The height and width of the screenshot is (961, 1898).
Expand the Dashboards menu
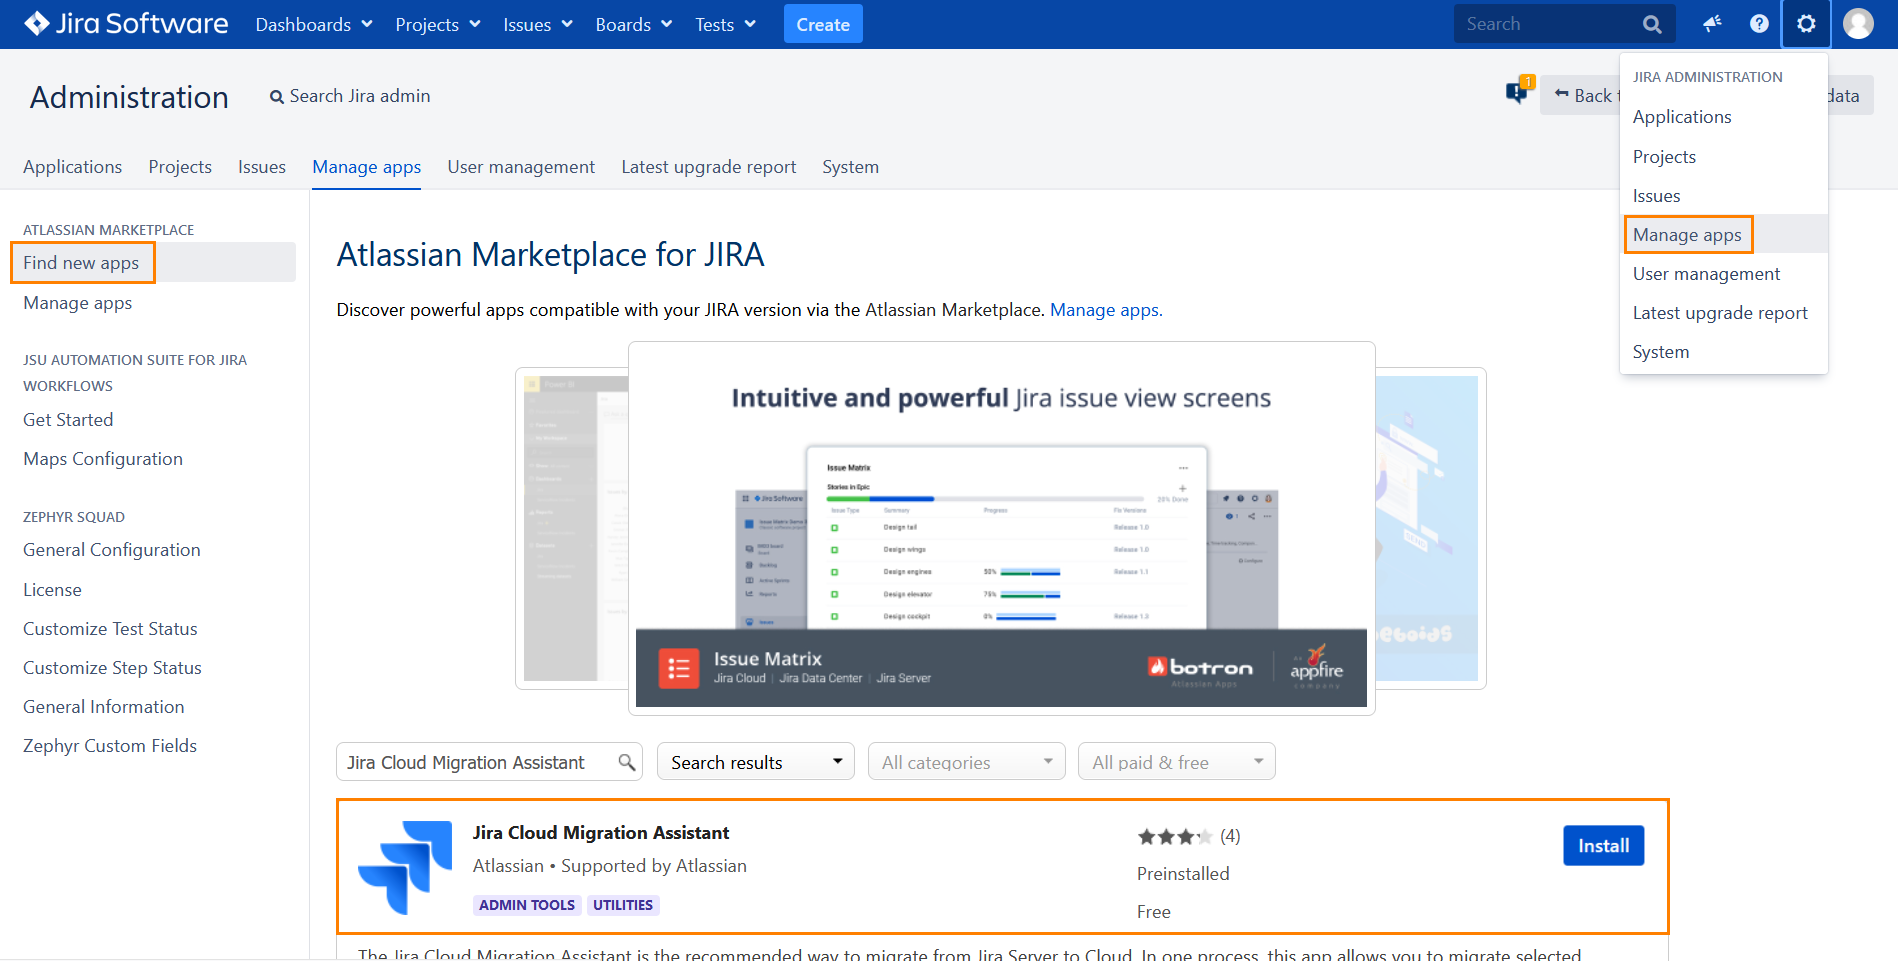point(314,24)
